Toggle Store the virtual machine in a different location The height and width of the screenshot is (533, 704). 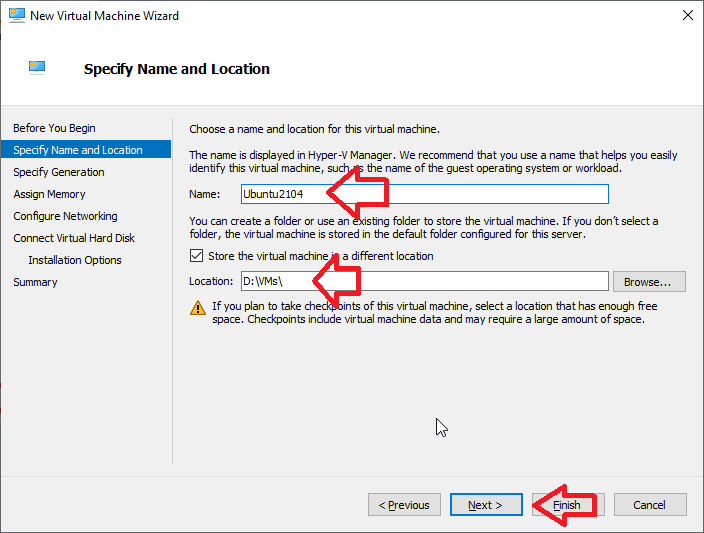coord(196,256)
